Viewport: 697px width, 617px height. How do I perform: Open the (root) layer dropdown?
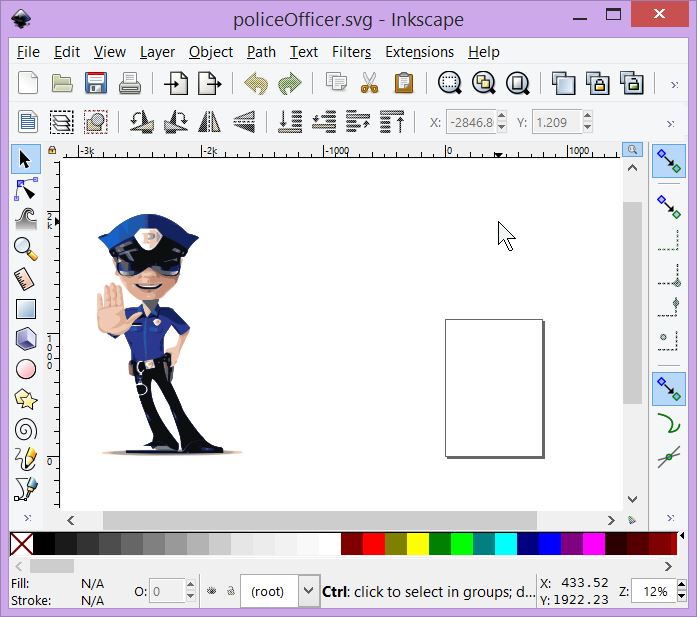[308, 591]
